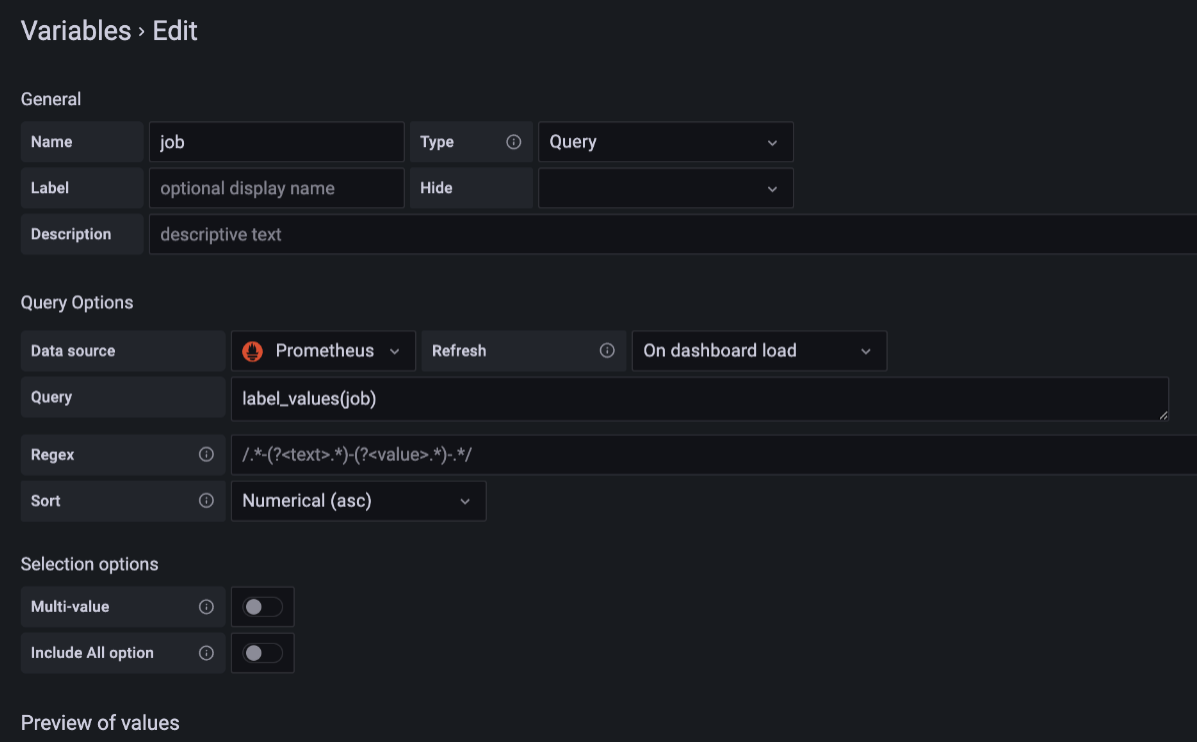Click the Name field containing job
Screen dimensions: 1198x742
click(x=276, y=141)
